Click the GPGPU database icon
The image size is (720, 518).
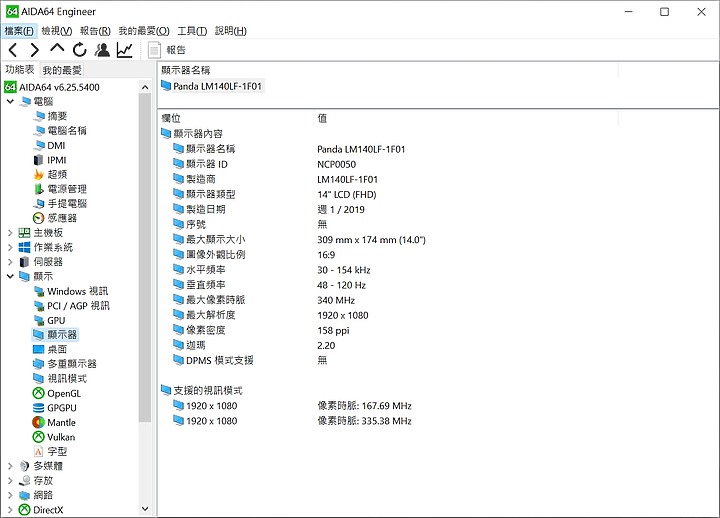coord(39,408)
